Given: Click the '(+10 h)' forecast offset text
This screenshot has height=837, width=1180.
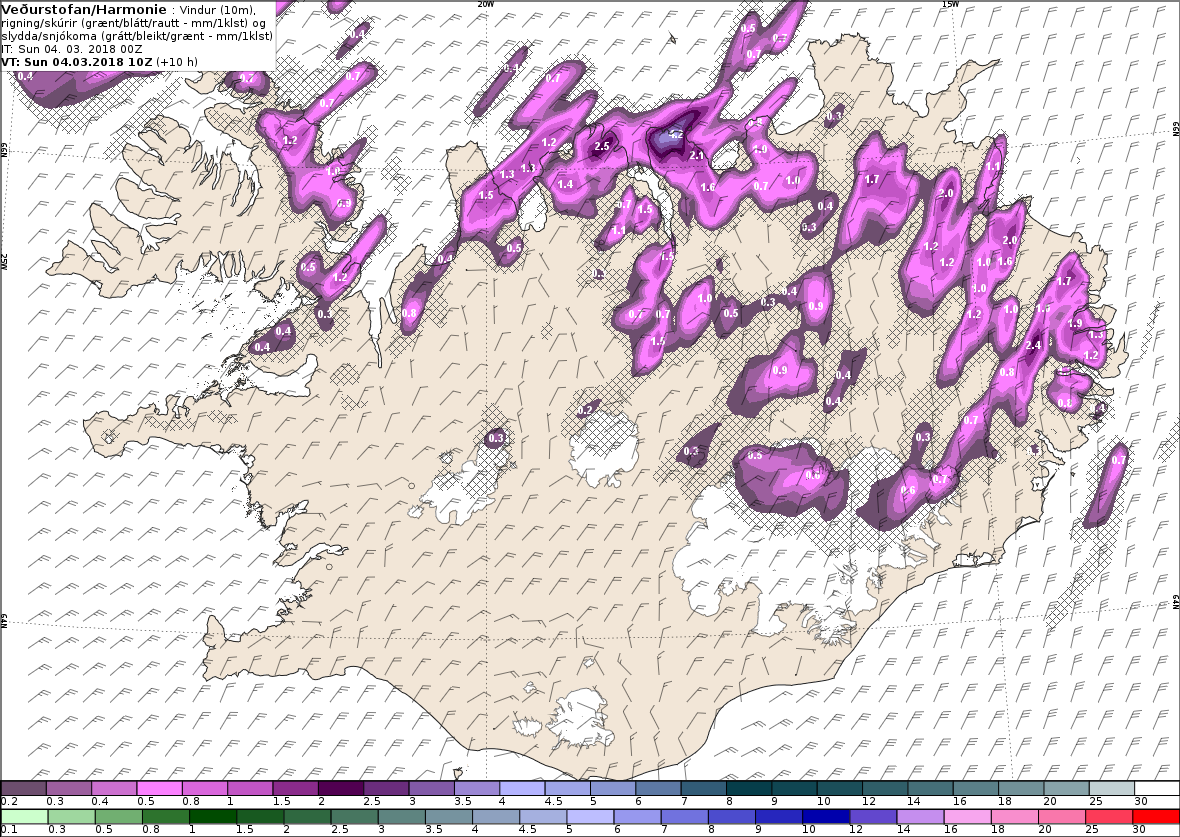Looking at the screenshot, I should [x=177, y=62].
